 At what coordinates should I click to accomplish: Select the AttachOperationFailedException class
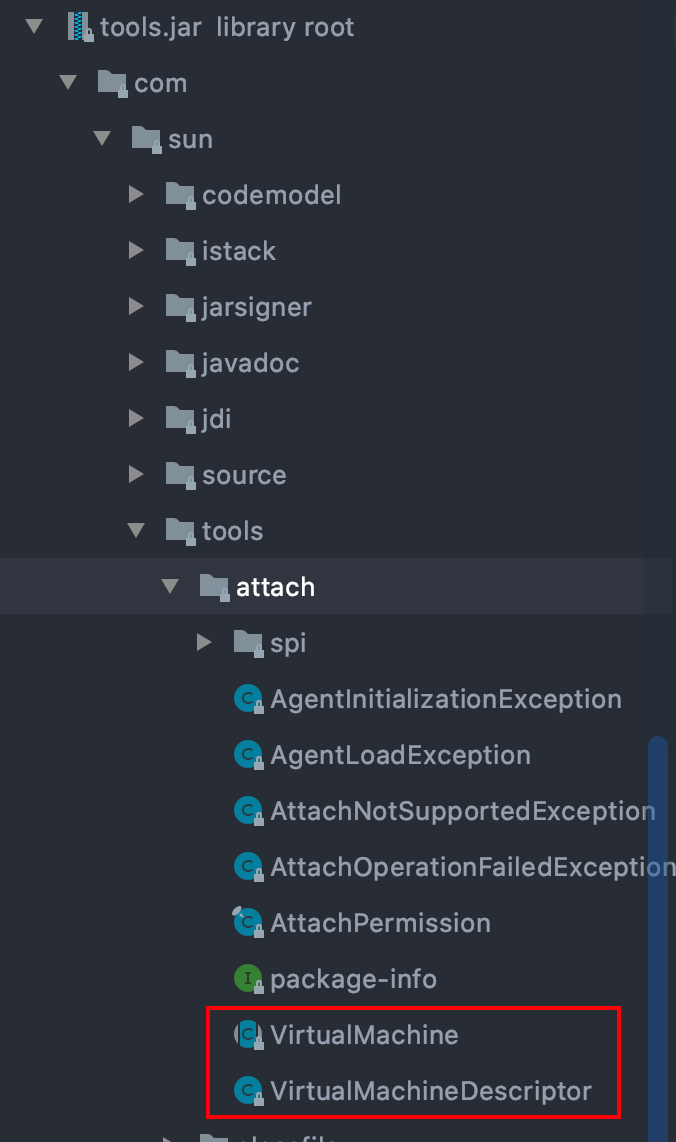[x=470, y=867]
